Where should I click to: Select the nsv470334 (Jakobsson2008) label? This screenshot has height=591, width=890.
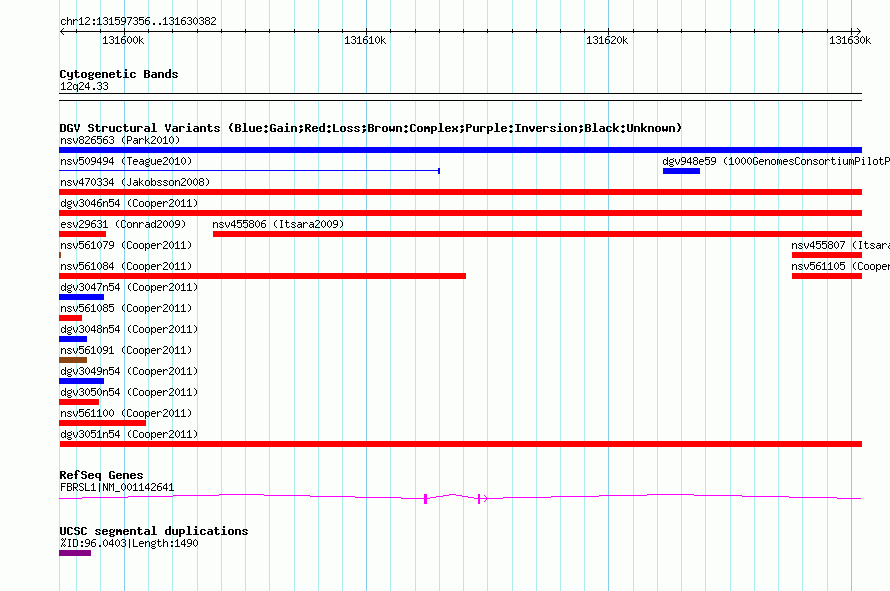[135, 182]
